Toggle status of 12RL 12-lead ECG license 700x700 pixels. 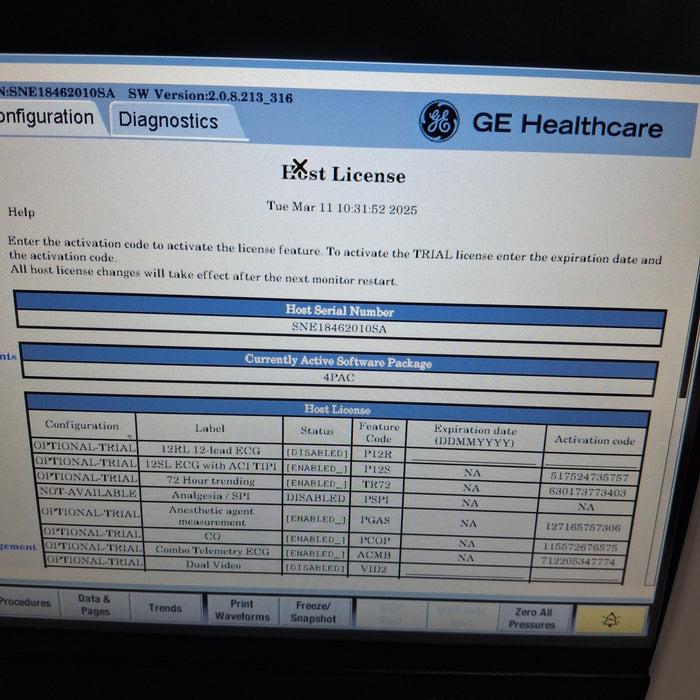point(316,452)
